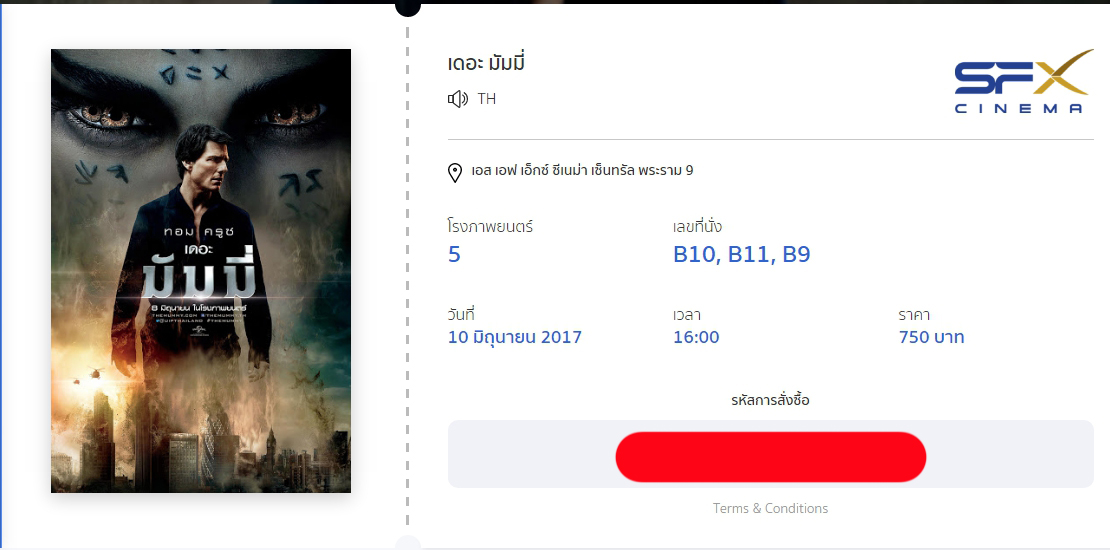
Task: Click the speaker audio language icon
Action: coord(458,99)
